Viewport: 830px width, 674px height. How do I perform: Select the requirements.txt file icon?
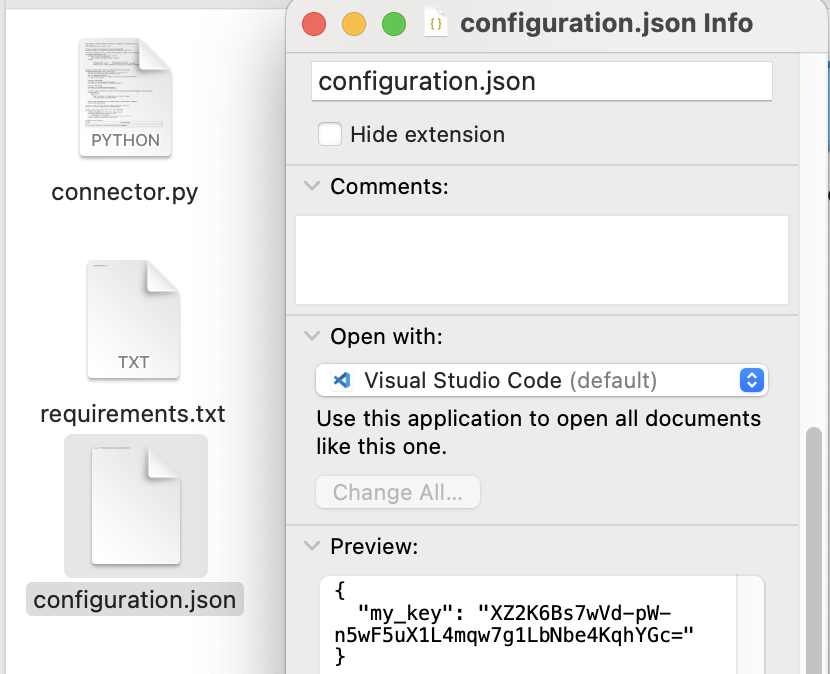(x=133, y=319)
